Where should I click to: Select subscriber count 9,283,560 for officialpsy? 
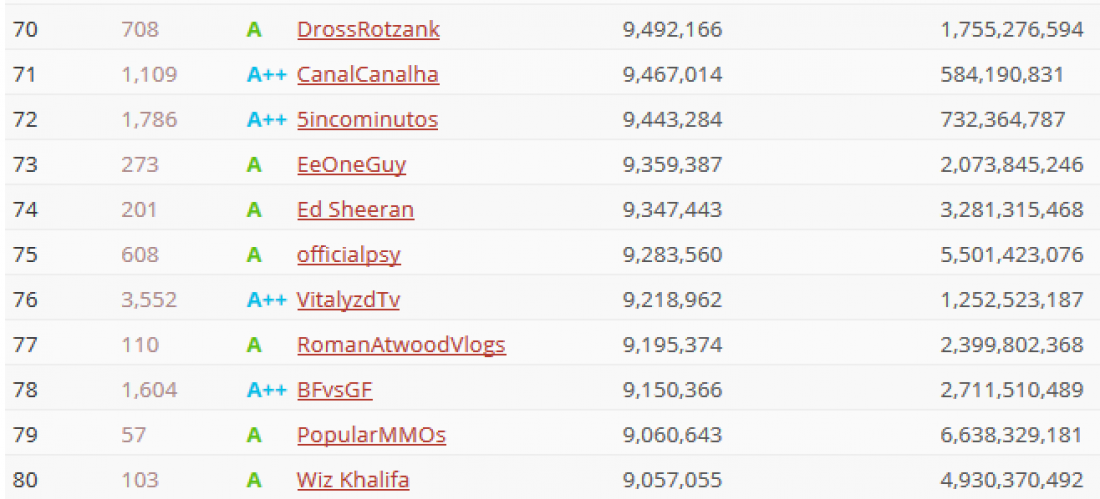point(672,255)
